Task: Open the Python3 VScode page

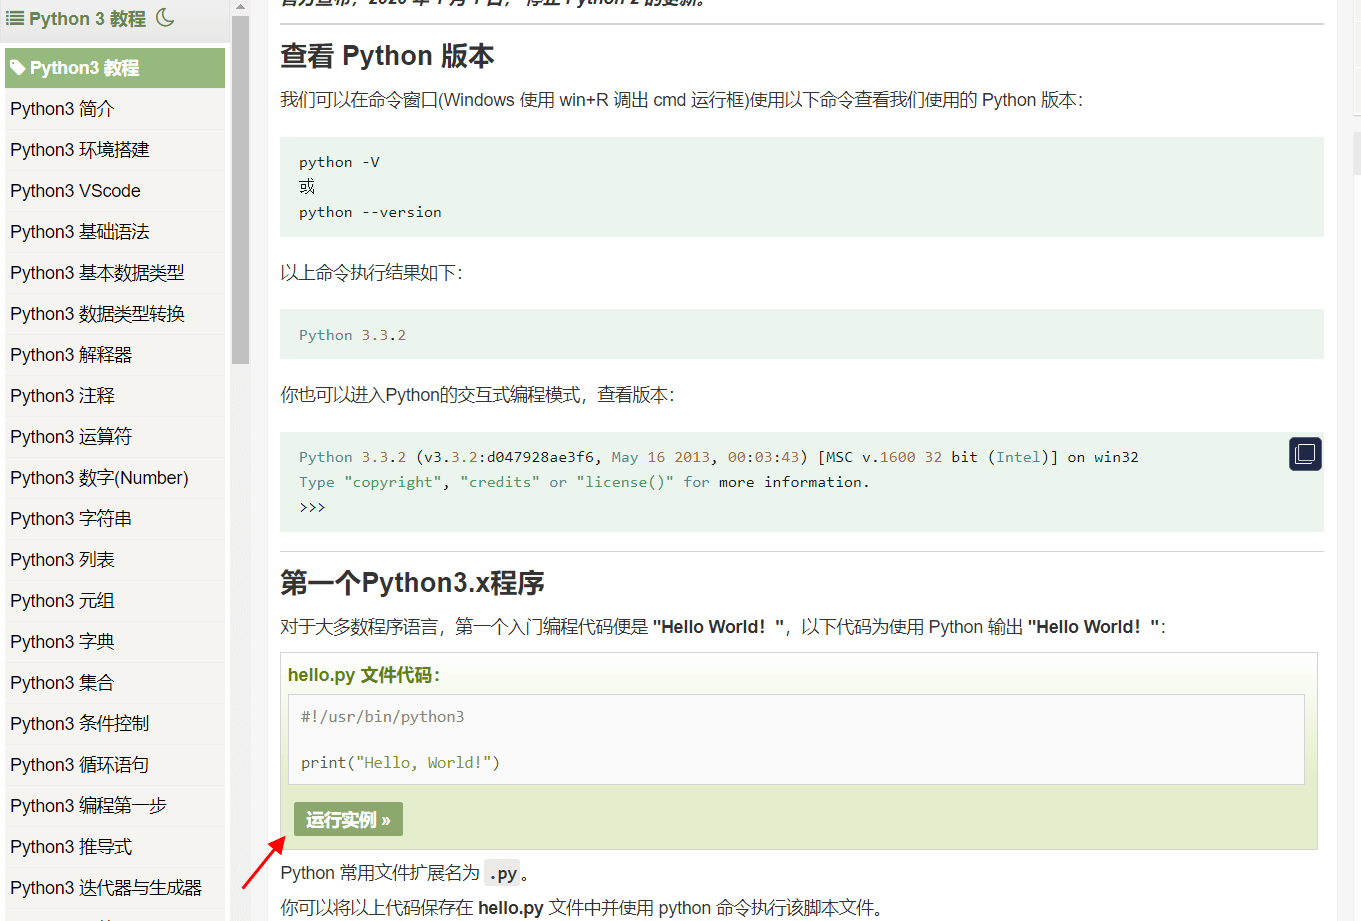Action: click(75, 191)
